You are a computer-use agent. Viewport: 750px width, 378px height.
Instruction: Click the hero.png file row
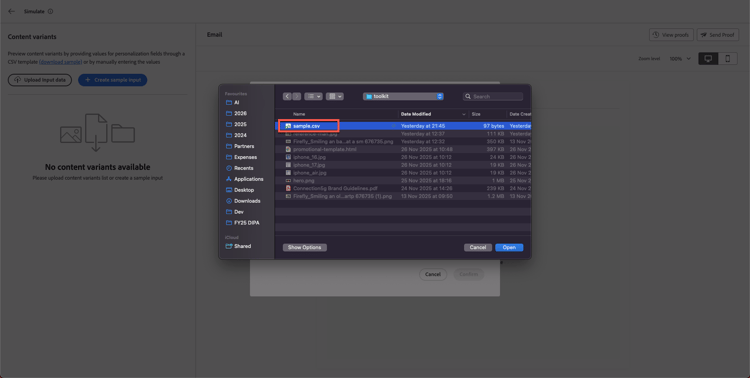(x=403, y=180)
